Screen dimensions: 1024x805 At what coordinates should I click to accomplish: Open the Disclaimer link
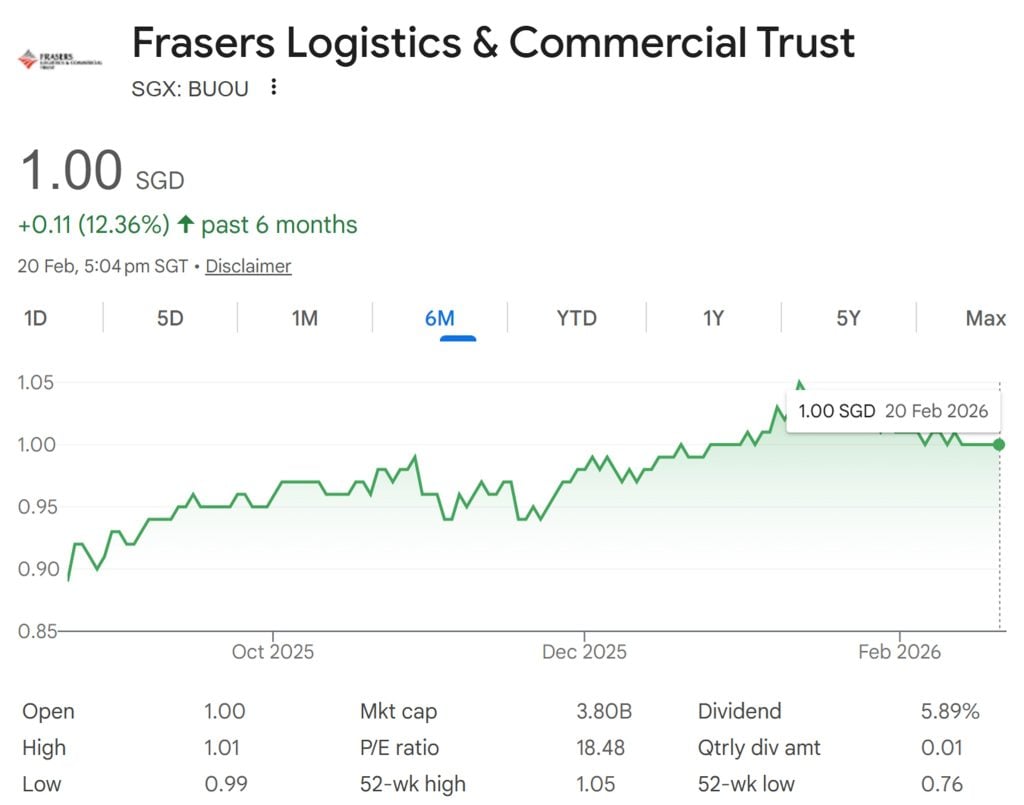(x=248, y=266)
